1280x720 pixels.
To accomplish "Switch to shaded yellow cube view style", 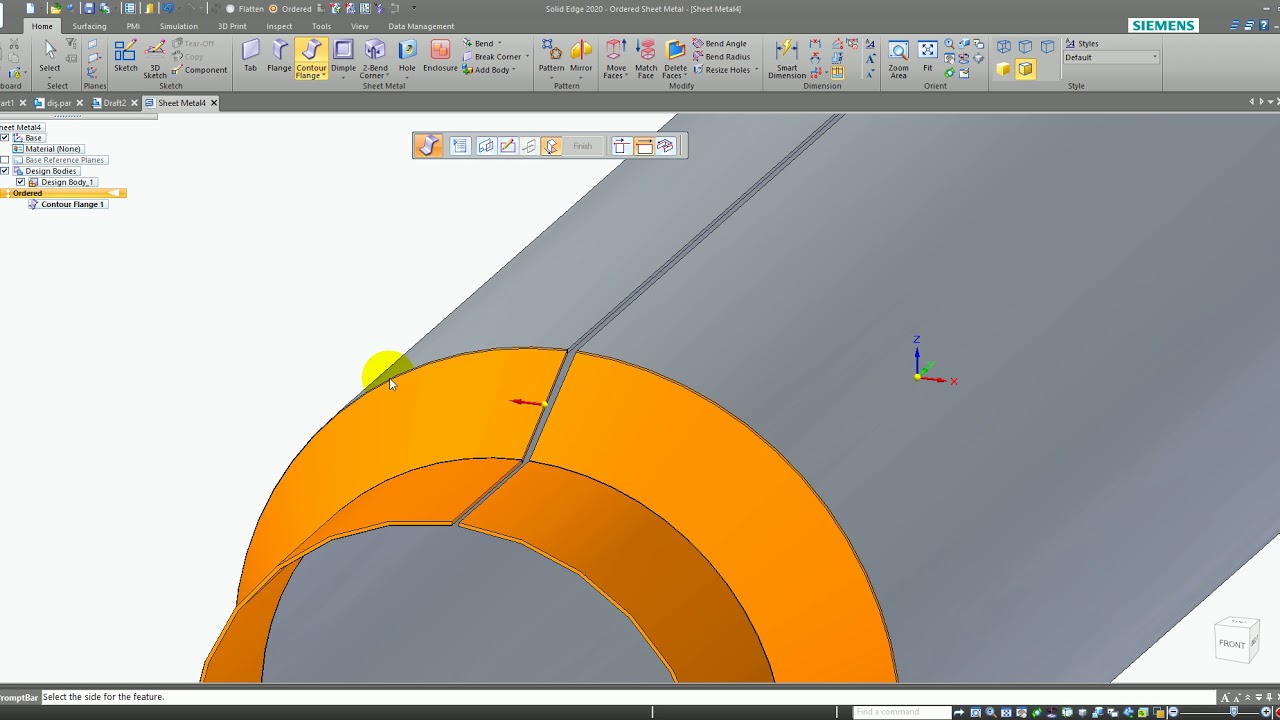I will 1004,69.
